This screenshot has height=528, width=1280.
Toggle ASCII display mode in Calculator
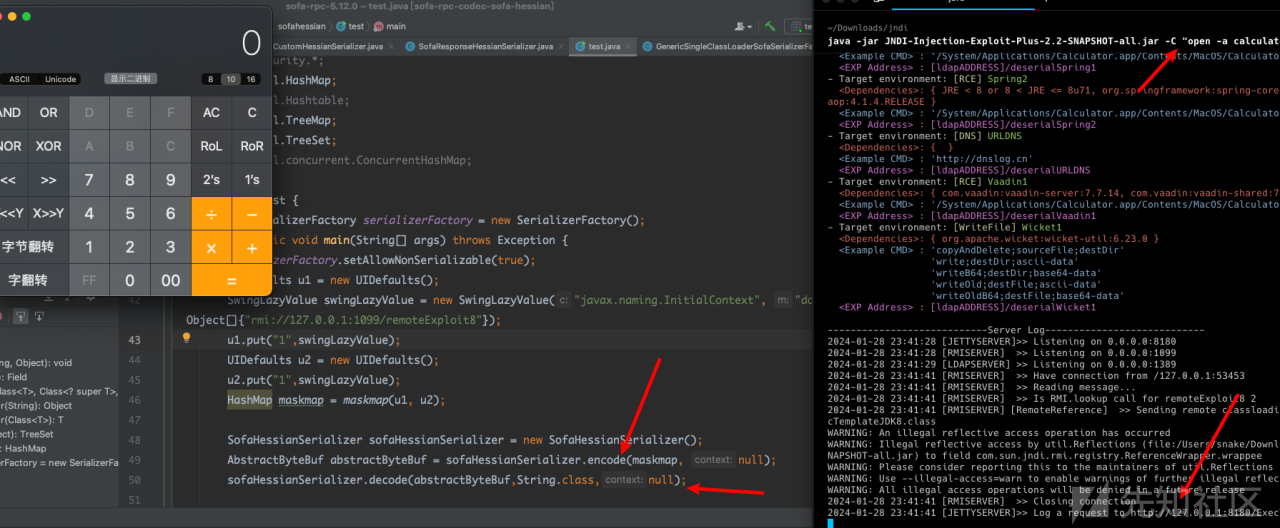[19, 79]
